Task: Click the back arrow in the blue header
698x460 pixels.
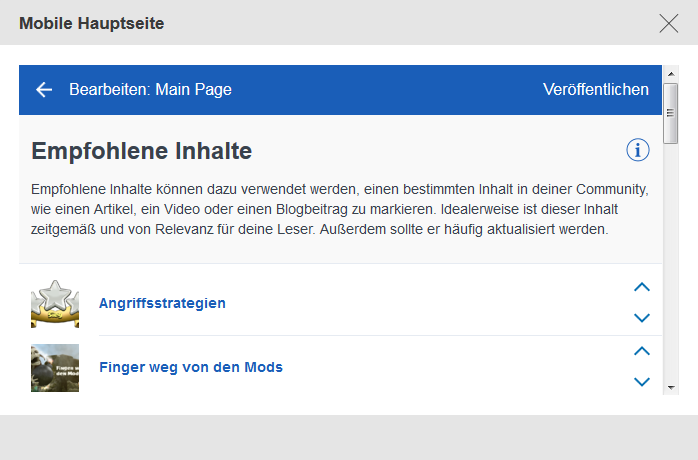Action: 44,90
